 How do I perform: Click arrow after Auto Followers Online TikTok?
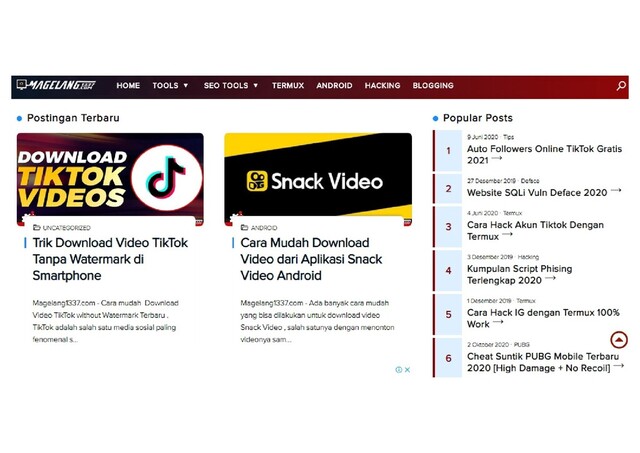pyautogui.click(x=497, y=158)
